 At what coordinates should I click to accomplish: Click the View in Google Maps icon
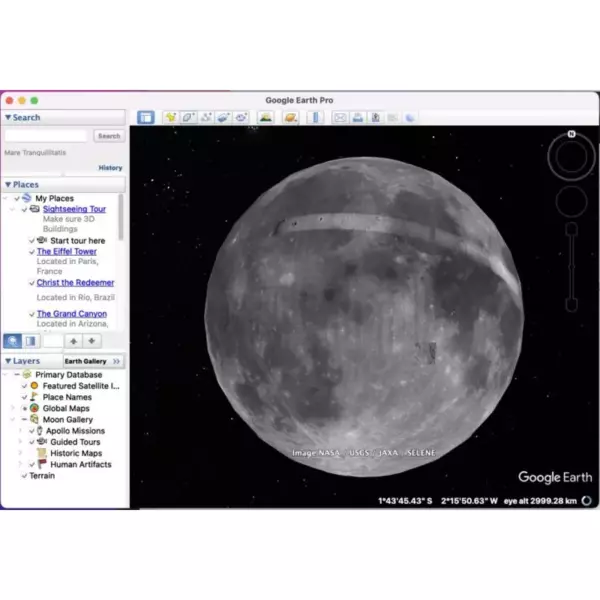click(393, 117)
